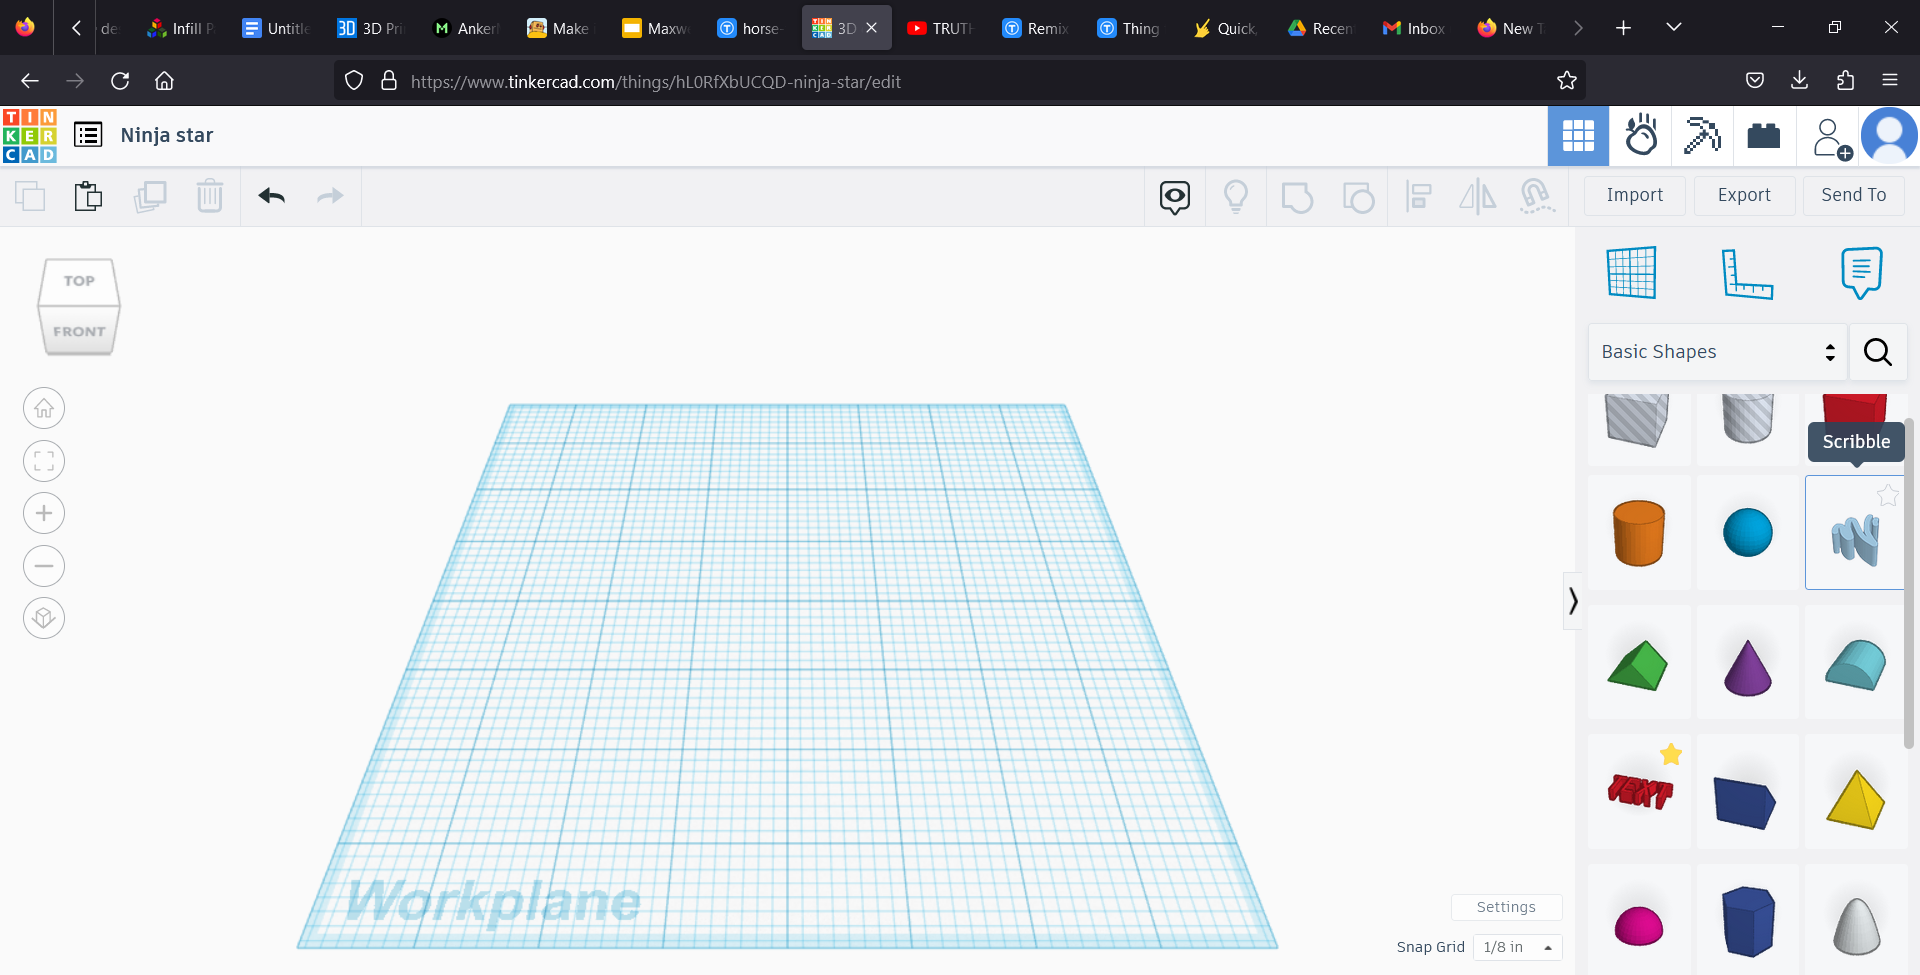The width and height of the screenshot is (1920, 975).
Task: Select the teal Round Roof shape
Action: coord(1855,663)
